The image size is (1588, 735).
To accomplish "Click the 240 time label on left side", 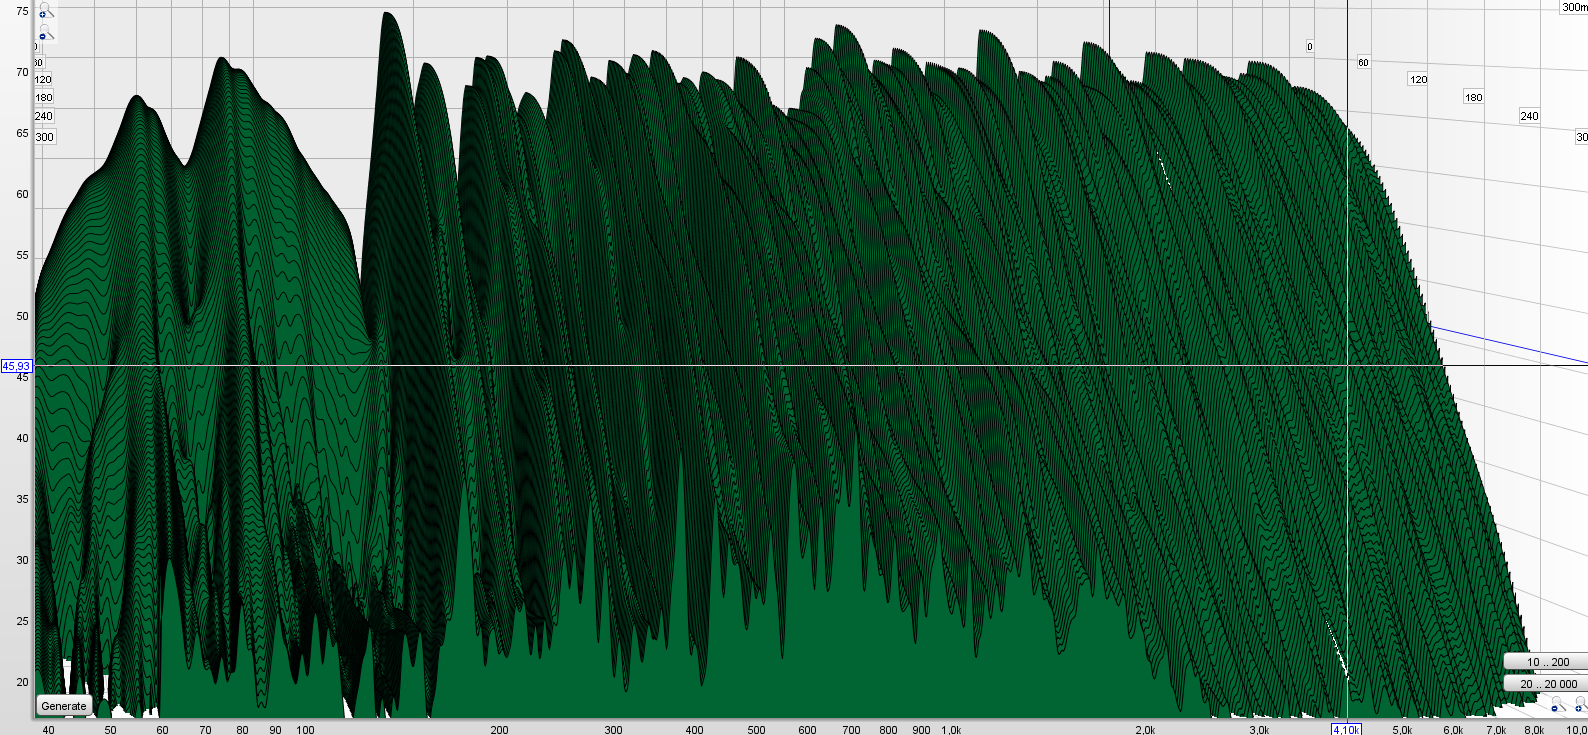I will (43, 116).
